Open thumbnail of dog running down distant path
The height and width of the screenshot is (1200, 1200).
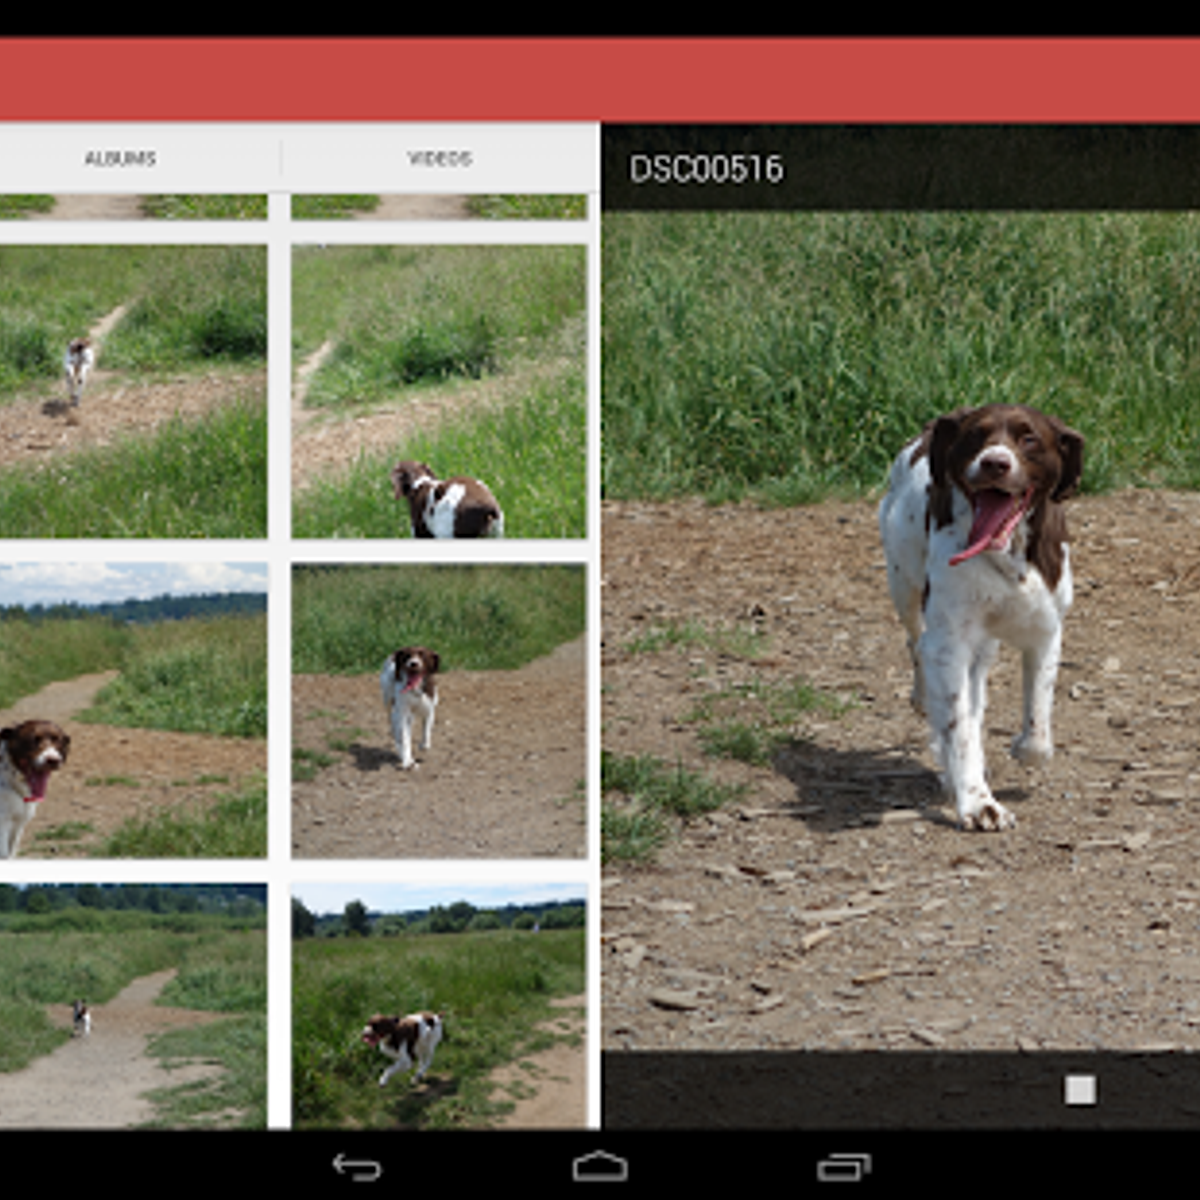coord(132,391)
